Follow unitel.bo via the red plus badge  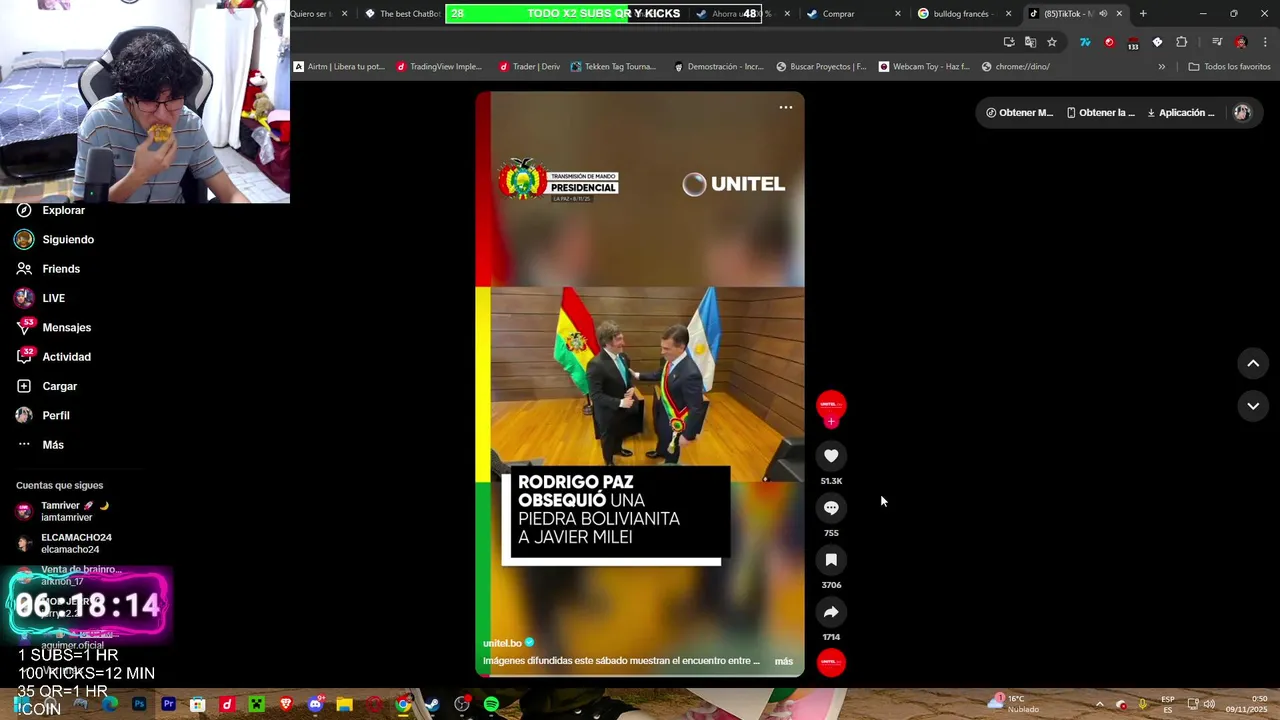[831, 422]
